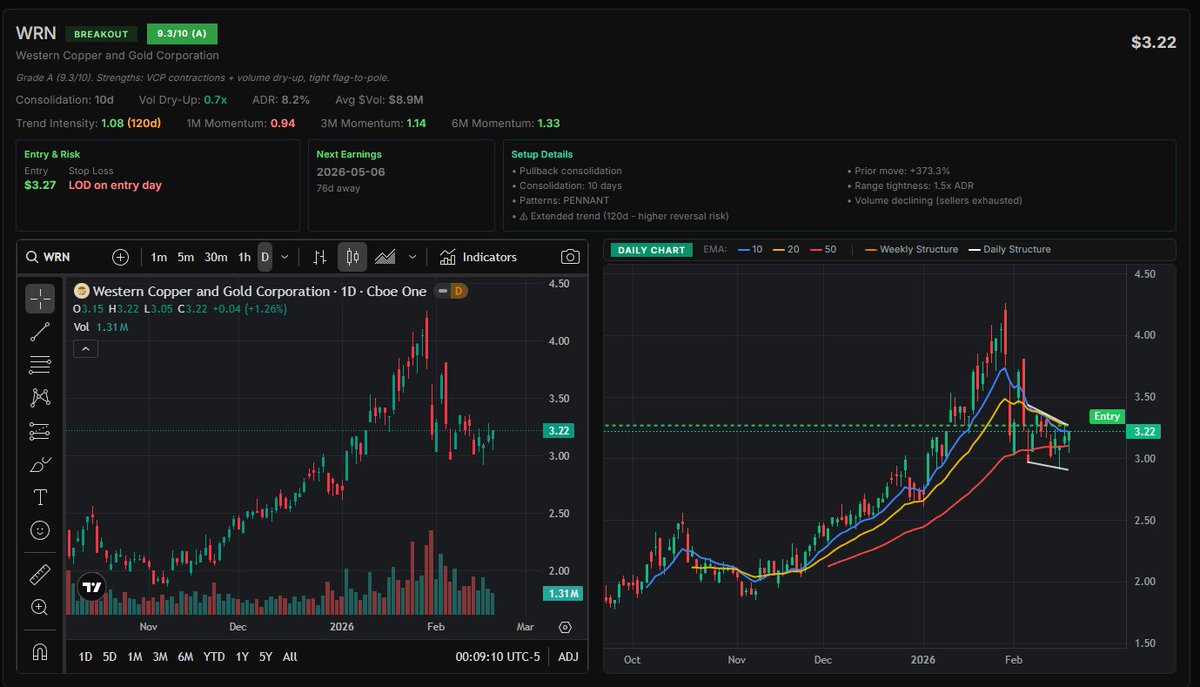Screen dimensions: 1200x687
Task: Click the WRN ticker heading
Action: (36, 33)
